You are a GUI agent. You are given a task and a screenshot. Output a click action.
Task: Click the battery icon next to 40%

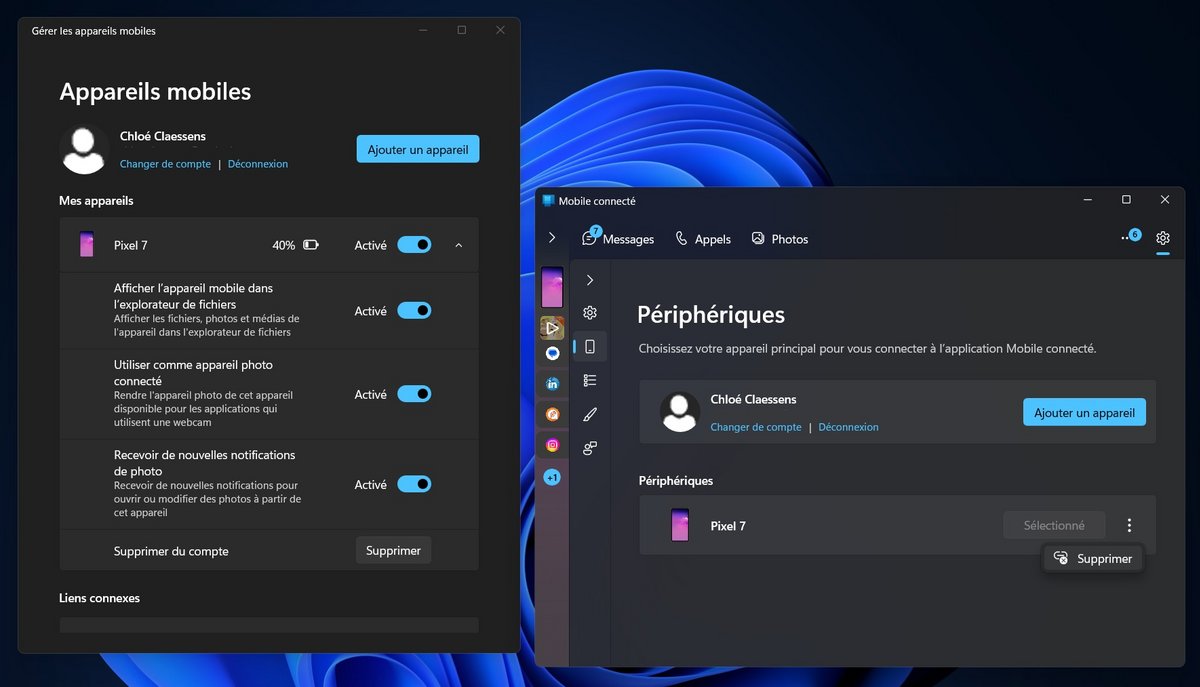[311, 245]
